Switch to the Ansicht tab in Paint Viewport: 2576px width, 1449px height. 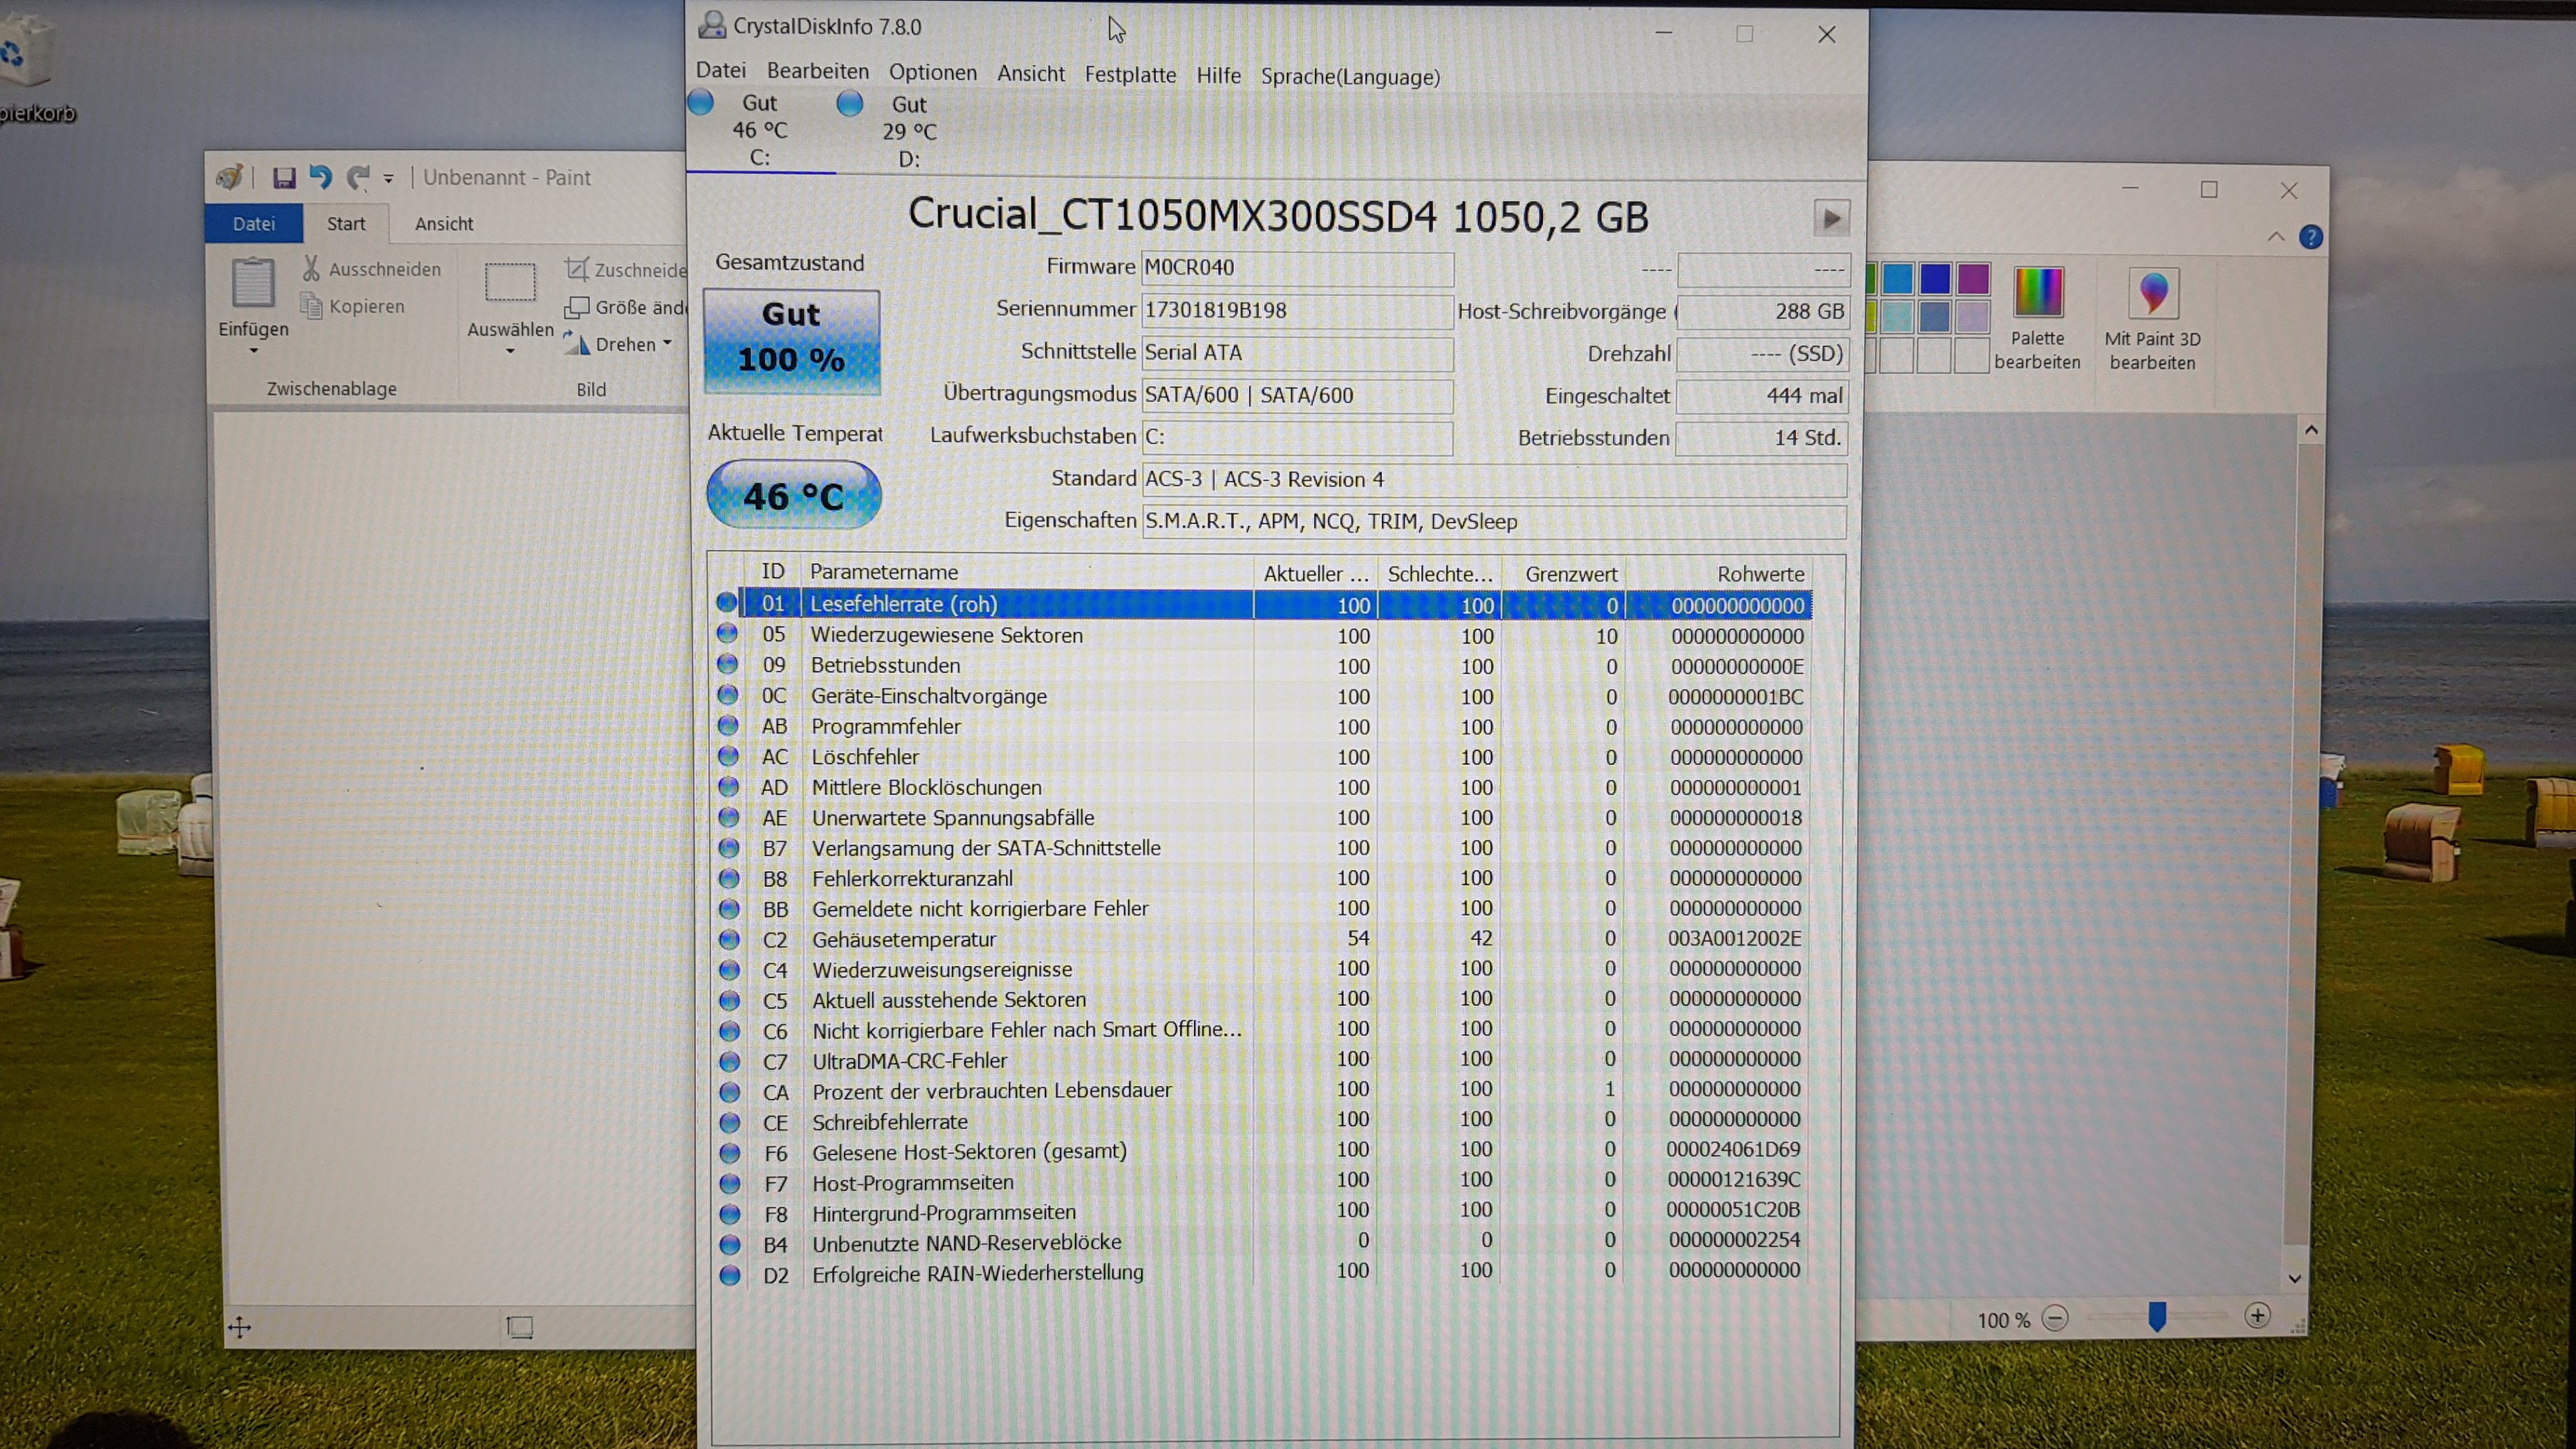[444, 224]
